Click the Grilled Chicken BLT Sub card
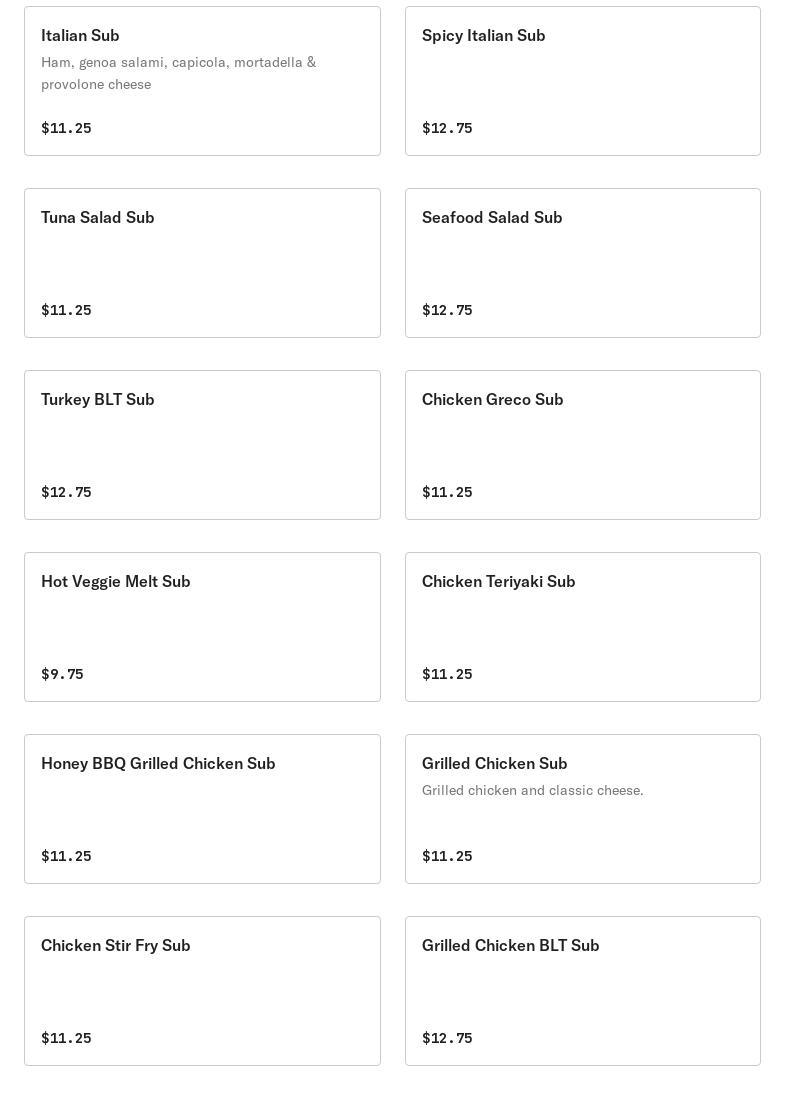This screenshot has width=785, height=1096. pyautogui.click(x=582, y=990)
